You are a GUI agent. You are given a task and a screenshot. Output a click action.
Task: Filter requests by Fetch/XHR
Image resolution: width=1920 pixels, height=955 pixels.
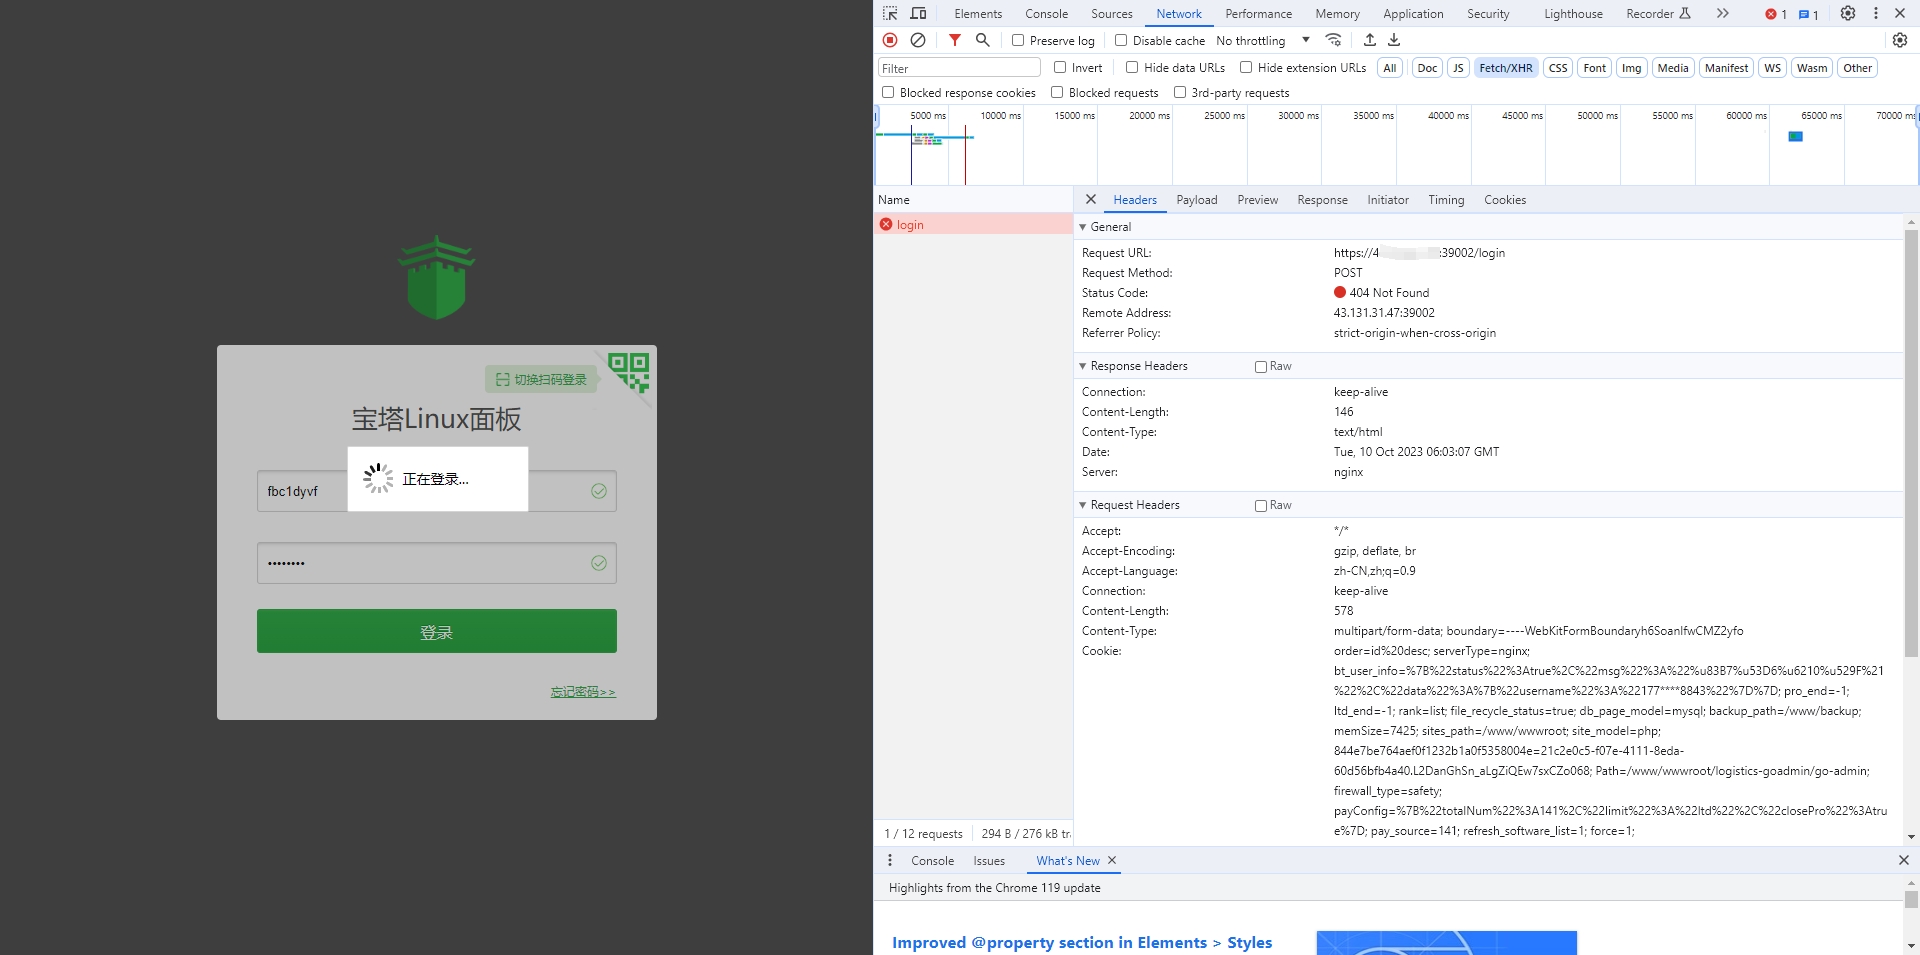pos(1505,68)
